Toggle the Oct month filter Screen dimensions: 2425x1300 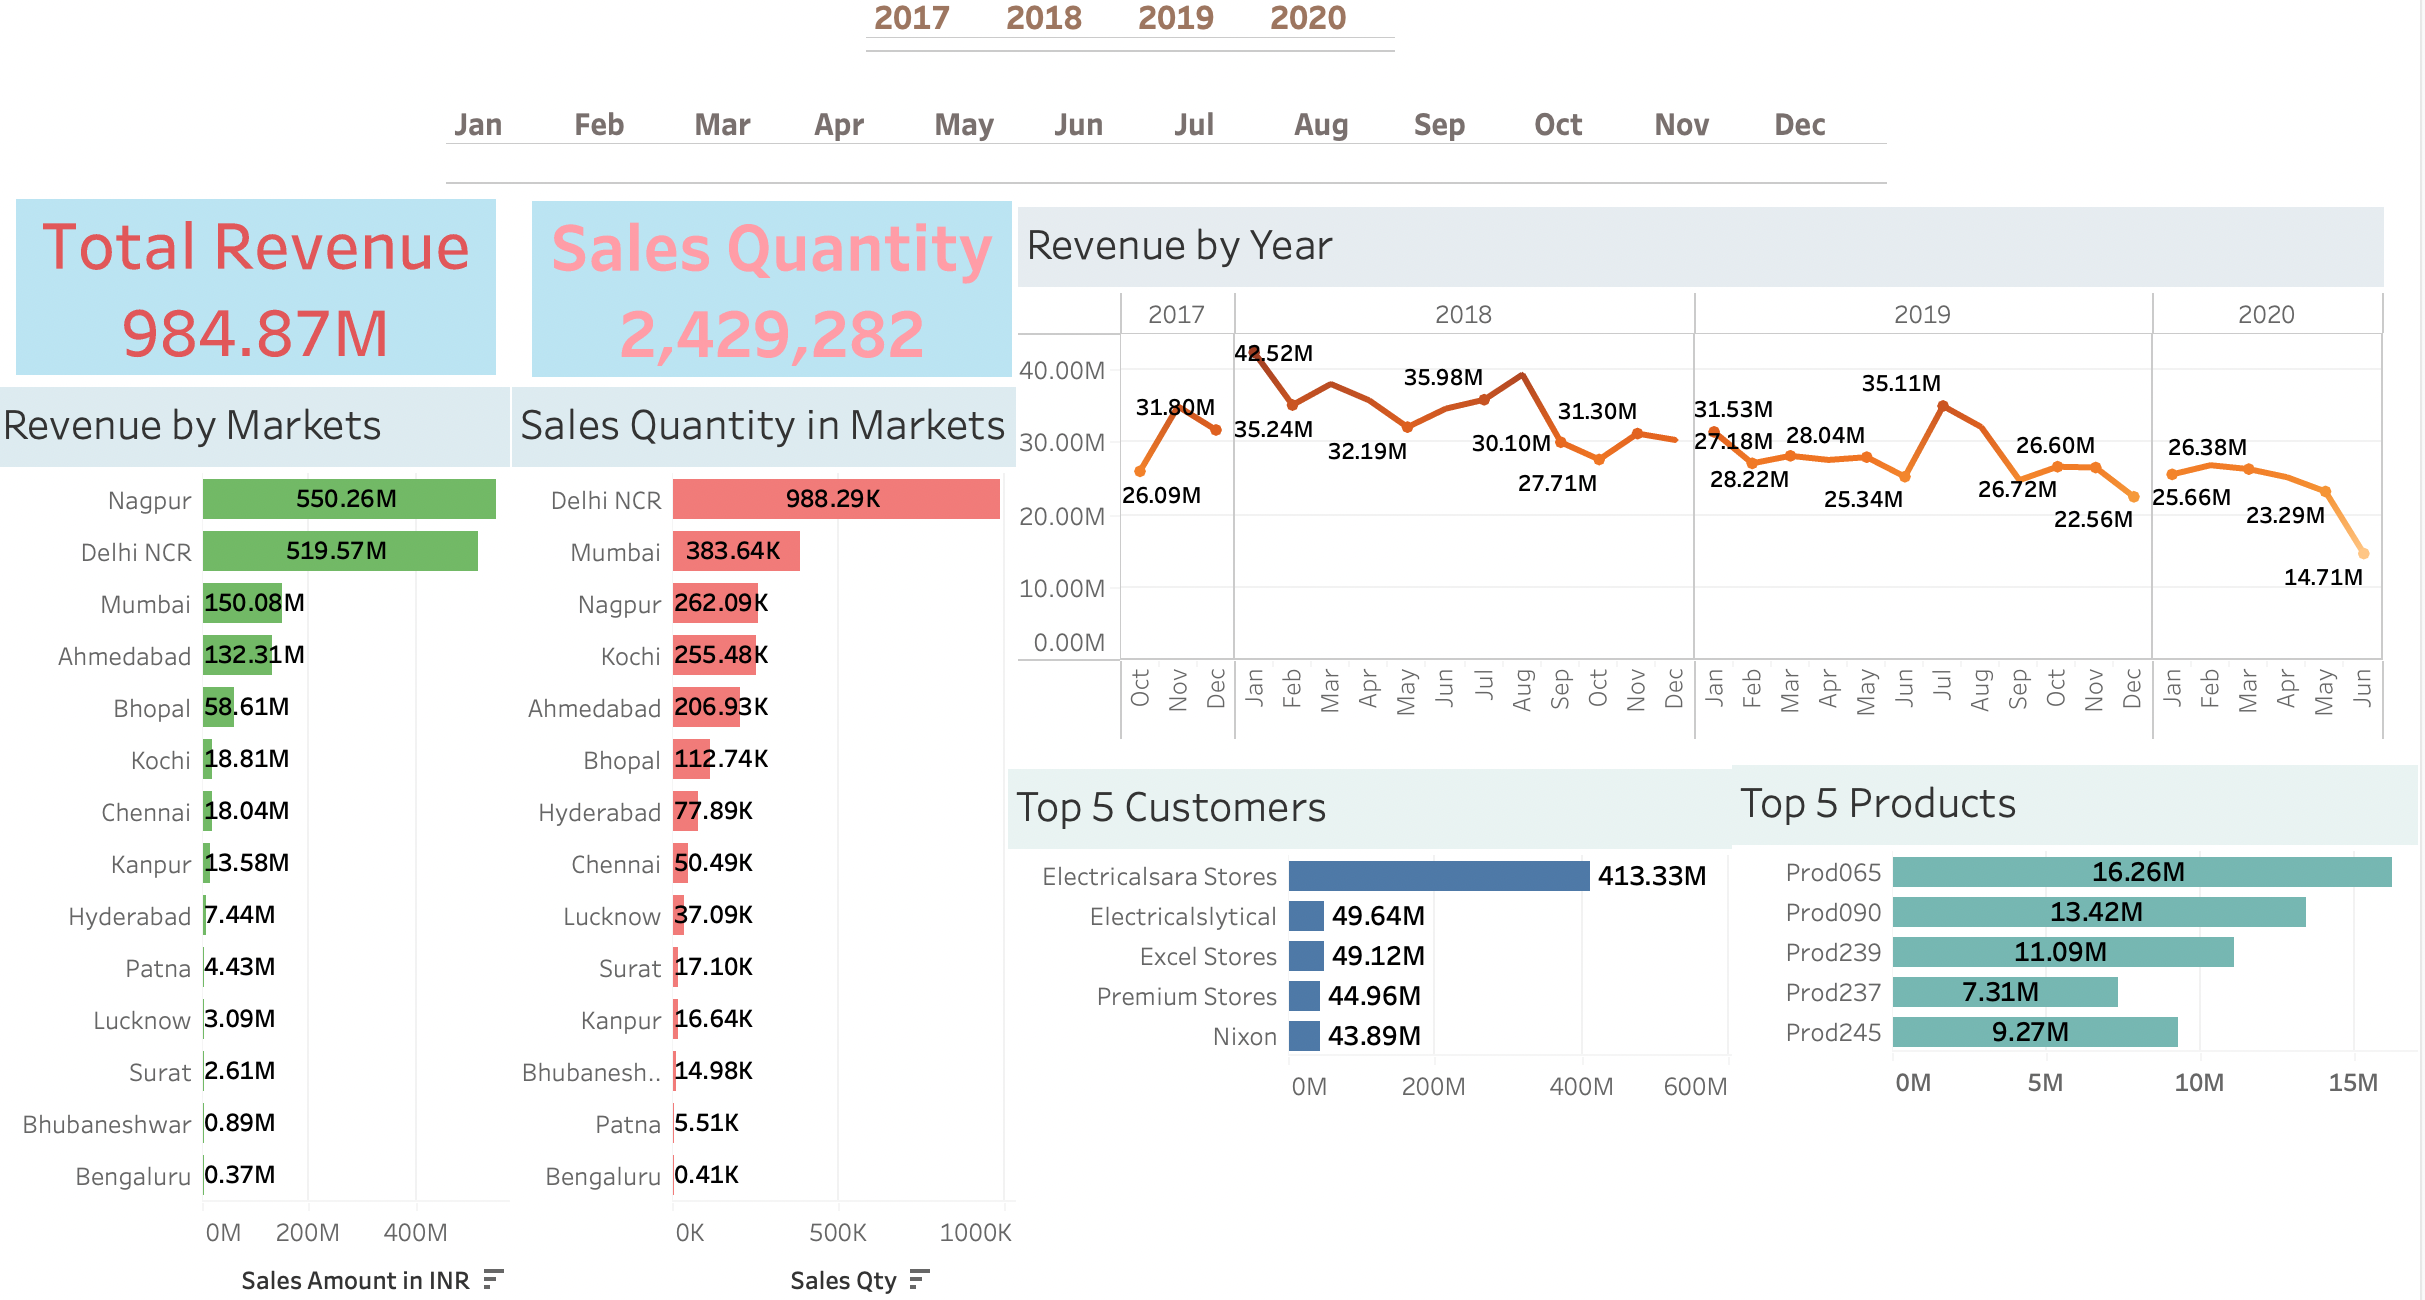point(1557,125)
